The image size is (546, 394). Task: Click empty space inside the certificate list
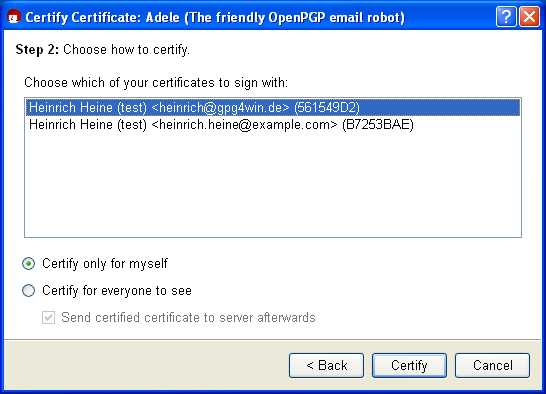pyautogui.click(x=273, y=185)
